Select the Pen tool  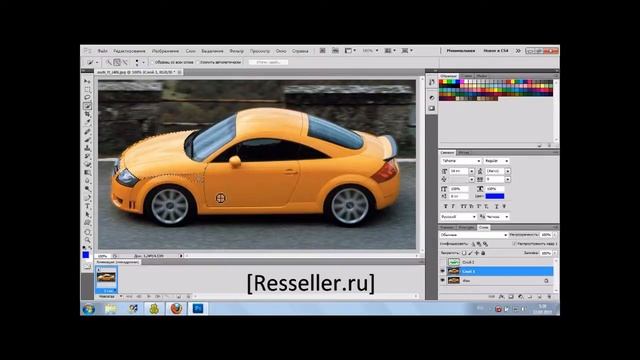click(x=87, y=198)
